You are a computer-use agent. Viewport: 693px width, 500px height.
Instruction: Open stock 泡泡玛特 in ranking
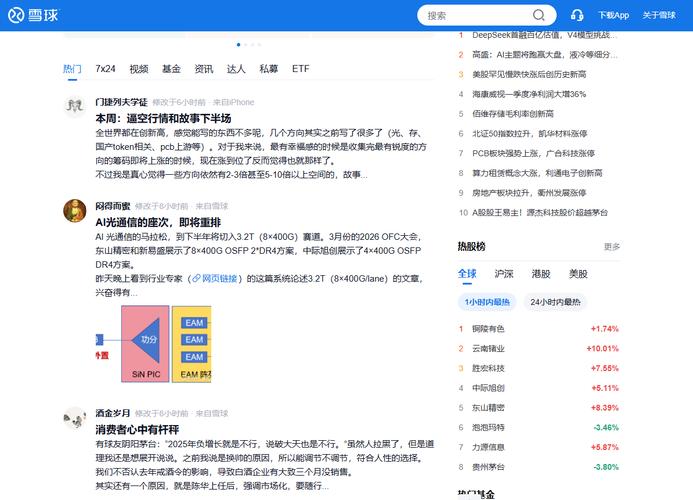tap(488, 427)
